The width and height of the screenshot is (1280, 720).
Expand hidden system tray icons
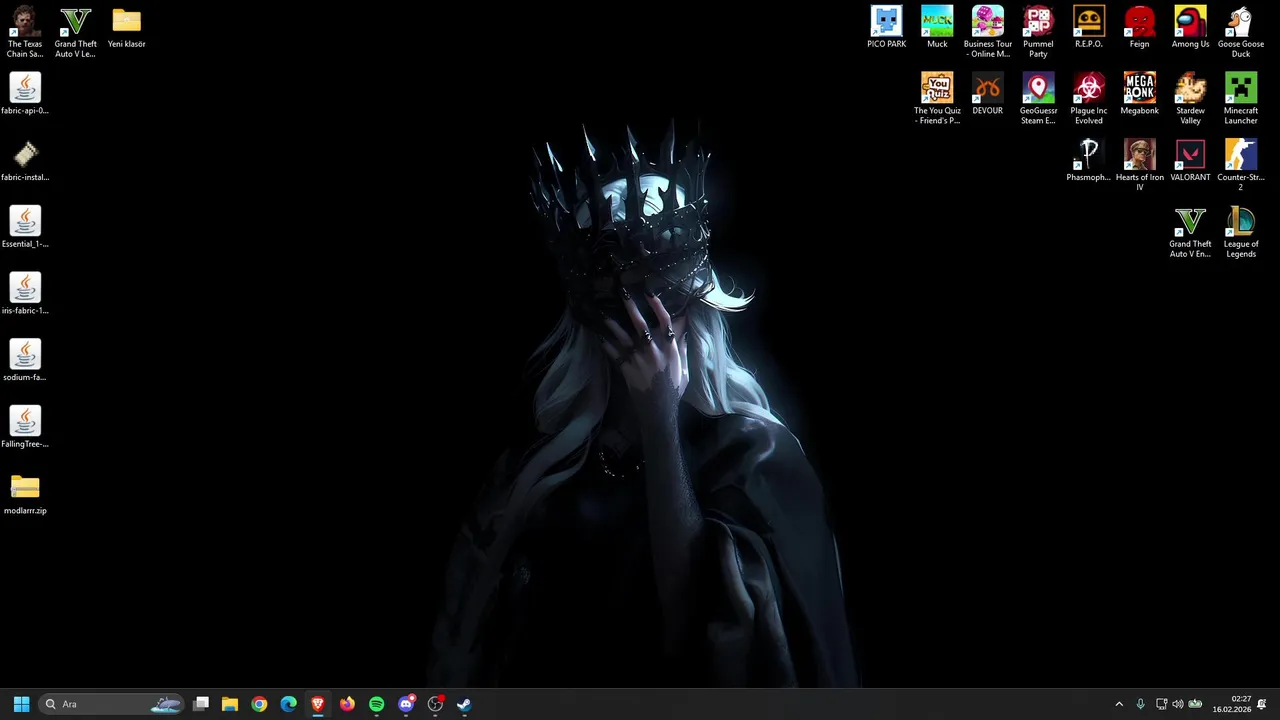pos(1119,704)
